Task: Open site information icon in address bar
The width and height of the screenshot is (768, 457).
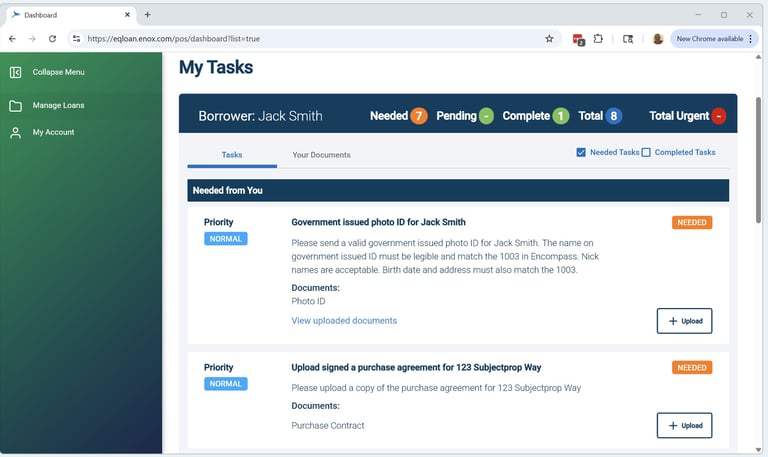Action: tap(76, 39)
